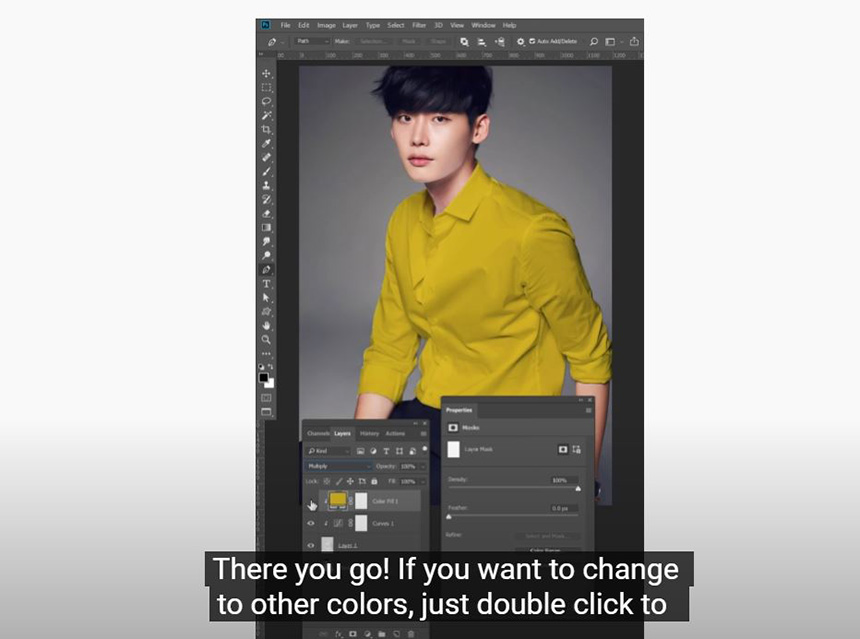Switch to the History tab
Image resolution: width=860 pixels, height=639 pixels.
point(369,433)
